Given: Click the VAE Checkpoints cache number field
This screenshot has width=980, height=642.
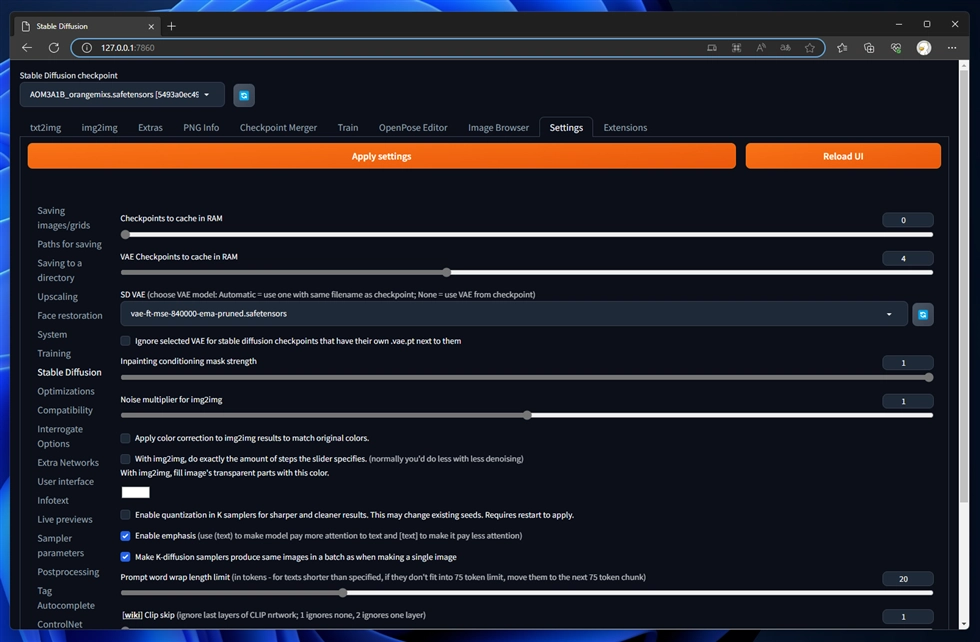Looking at the screenshot, I should pos(908,258).
